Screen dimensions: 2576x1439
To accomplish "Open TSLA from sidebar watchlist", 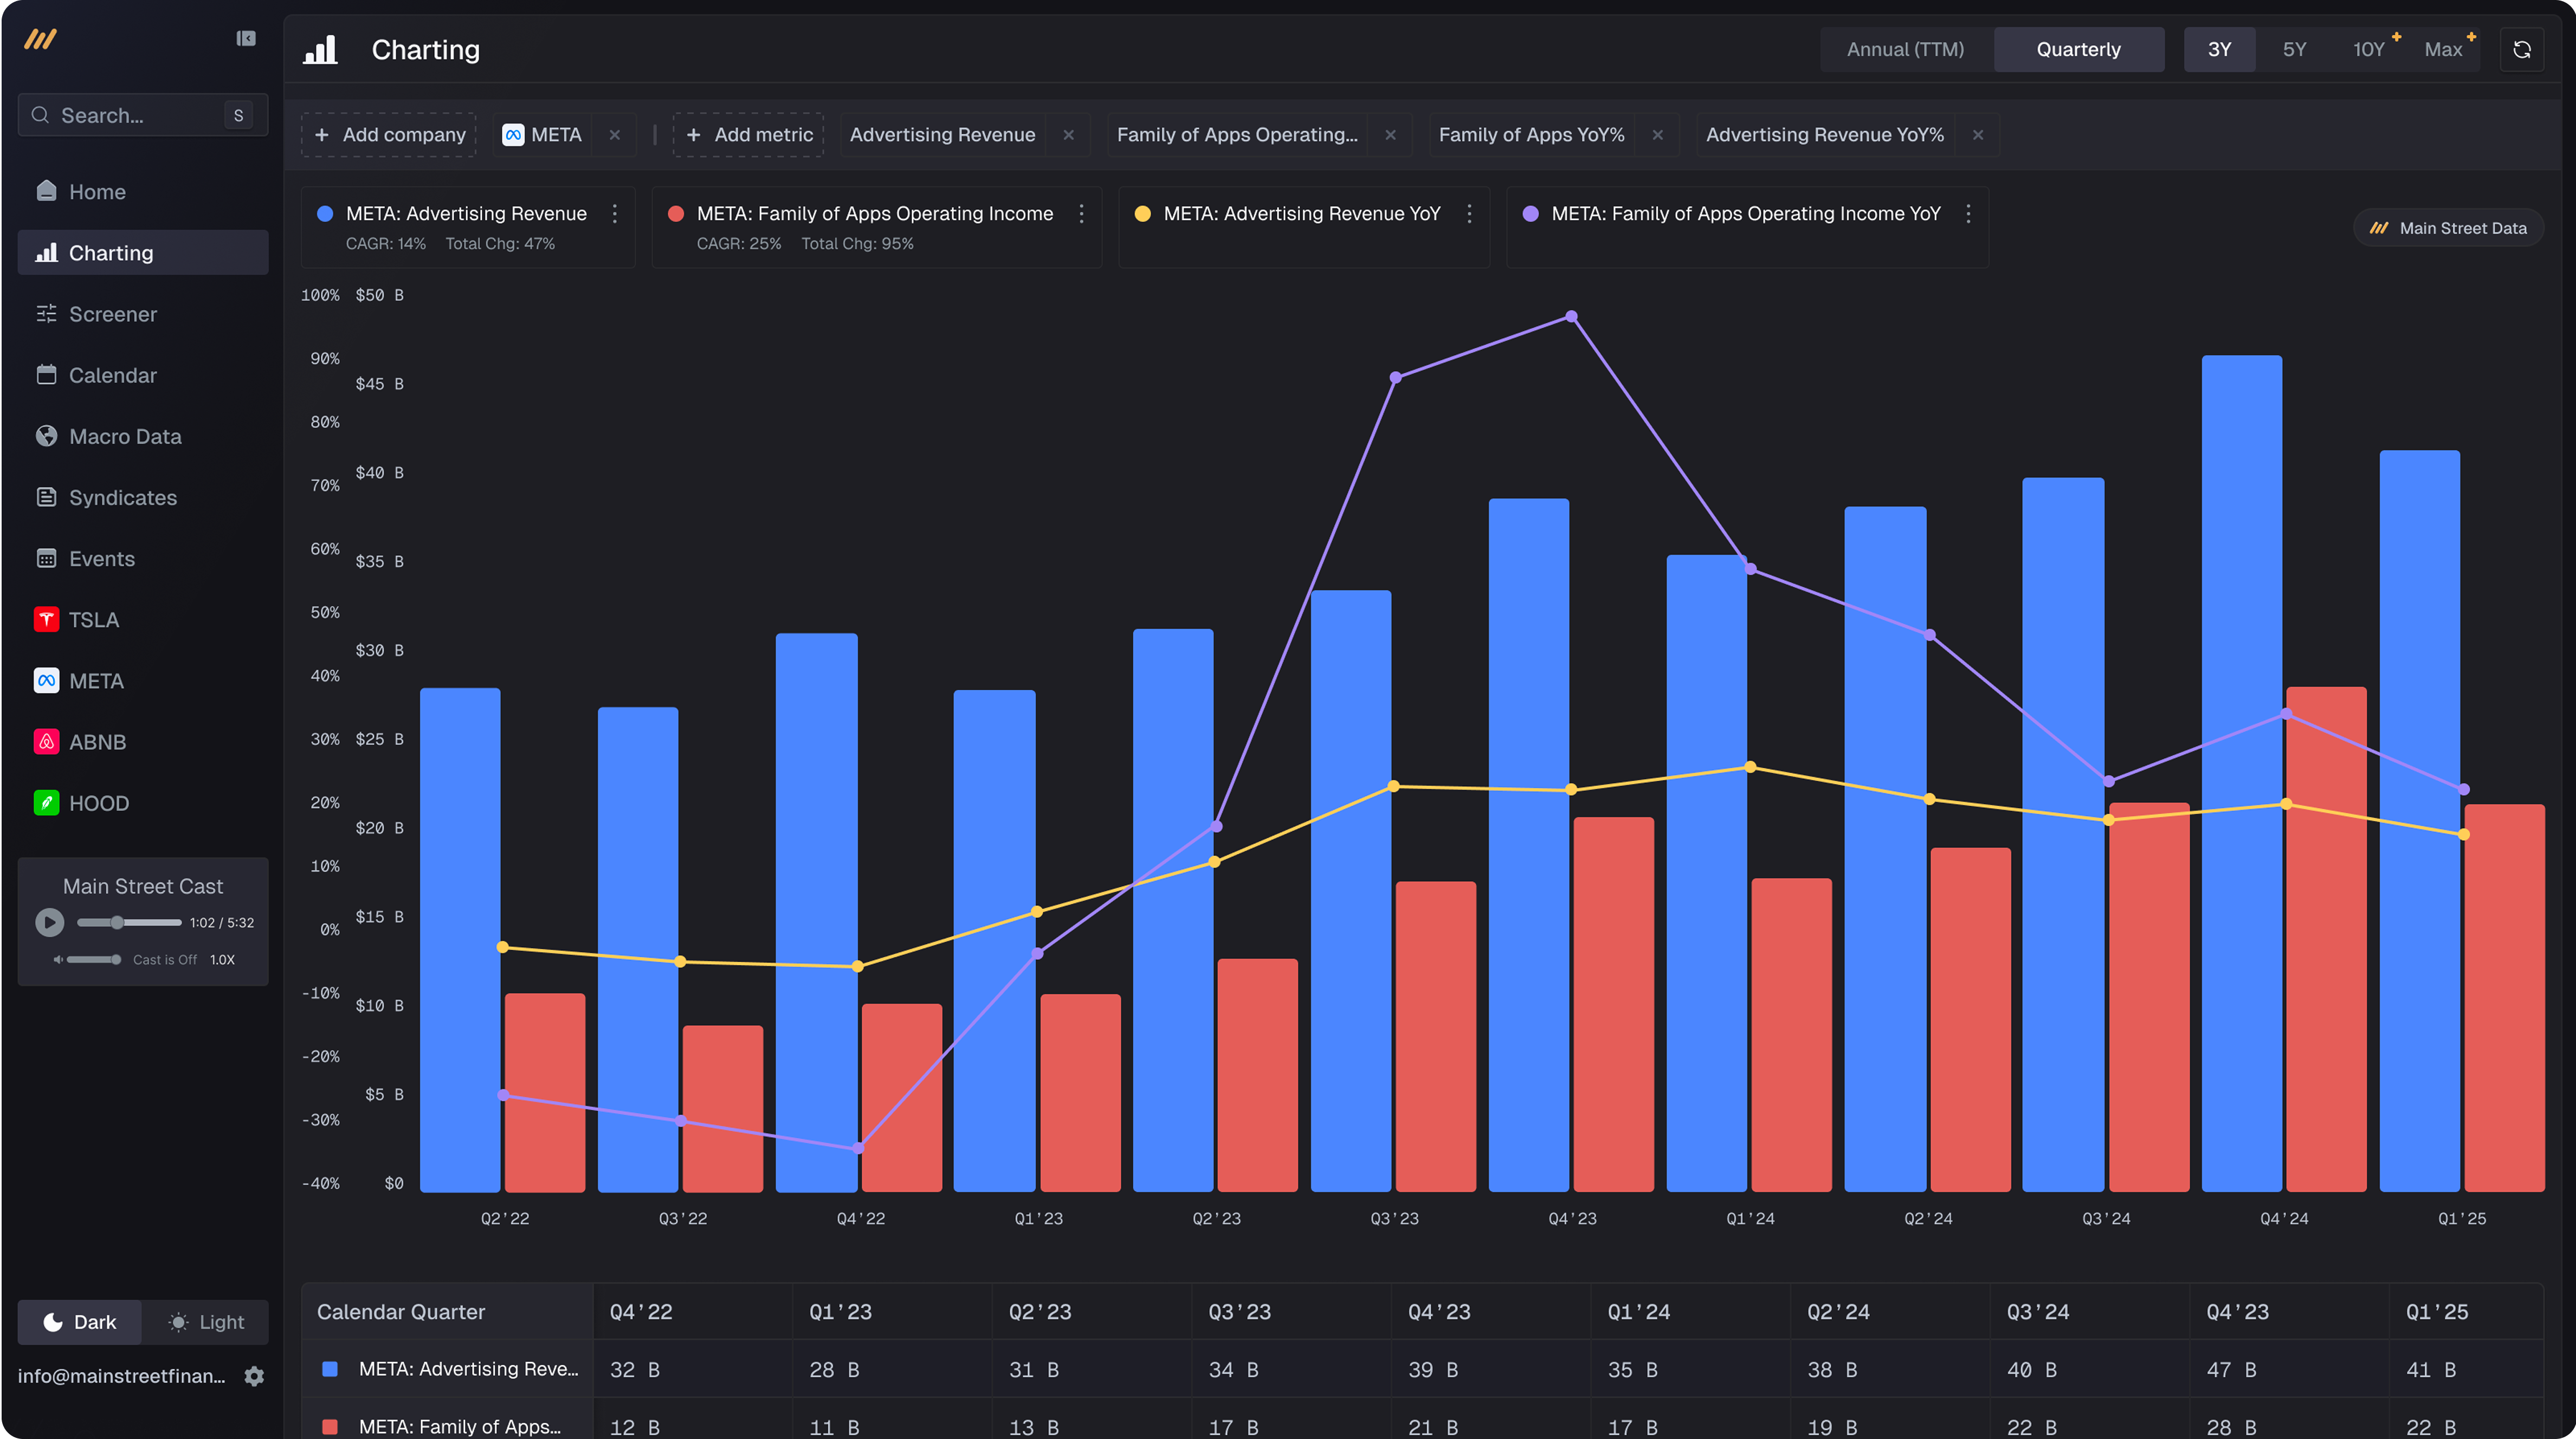I will 93,620.
